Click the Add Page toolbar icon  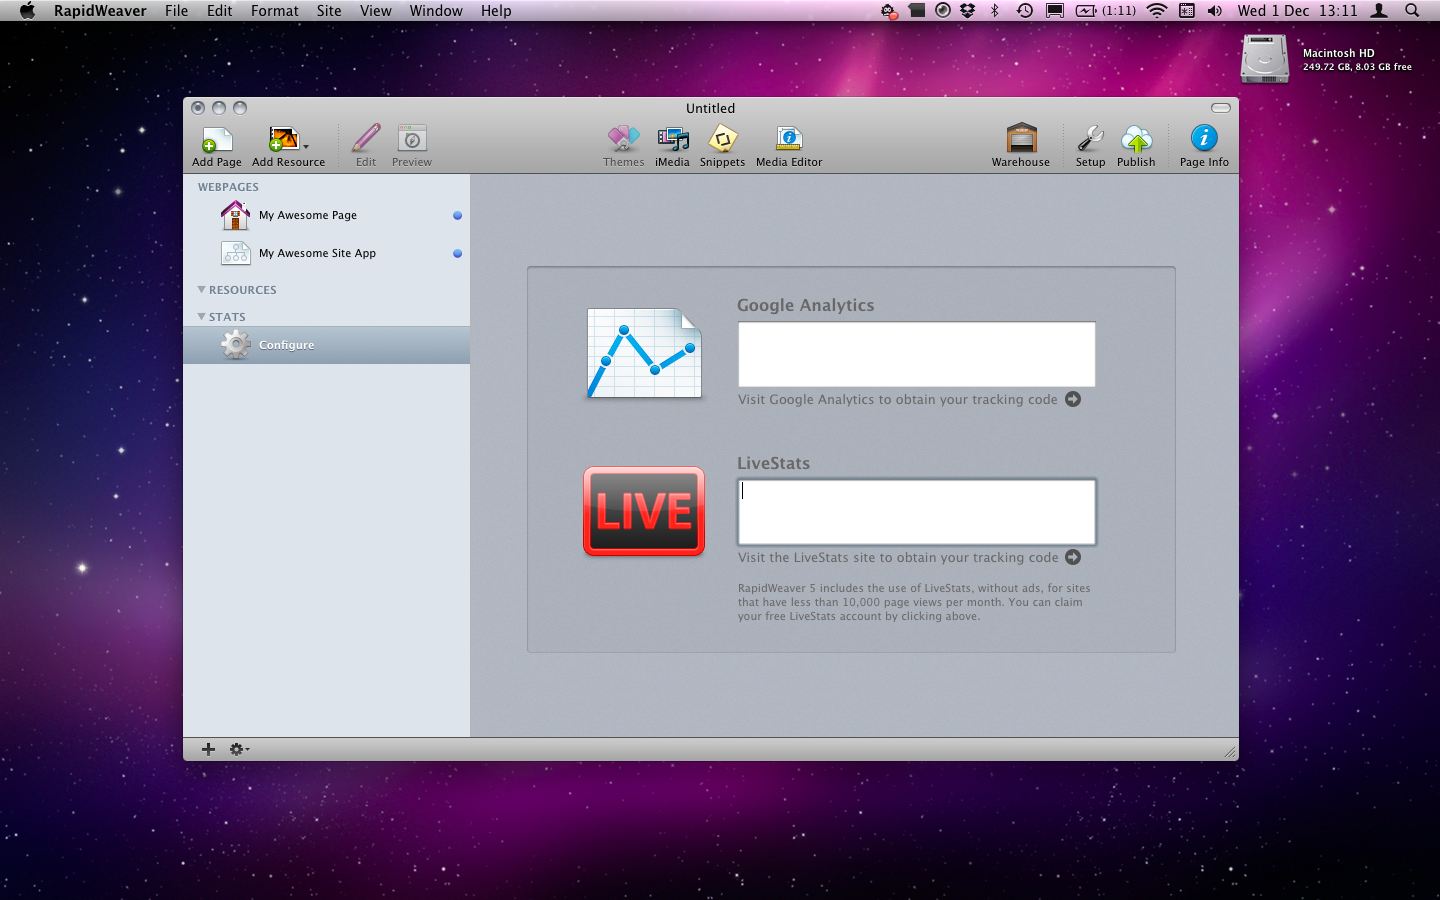tap(217, 139)
